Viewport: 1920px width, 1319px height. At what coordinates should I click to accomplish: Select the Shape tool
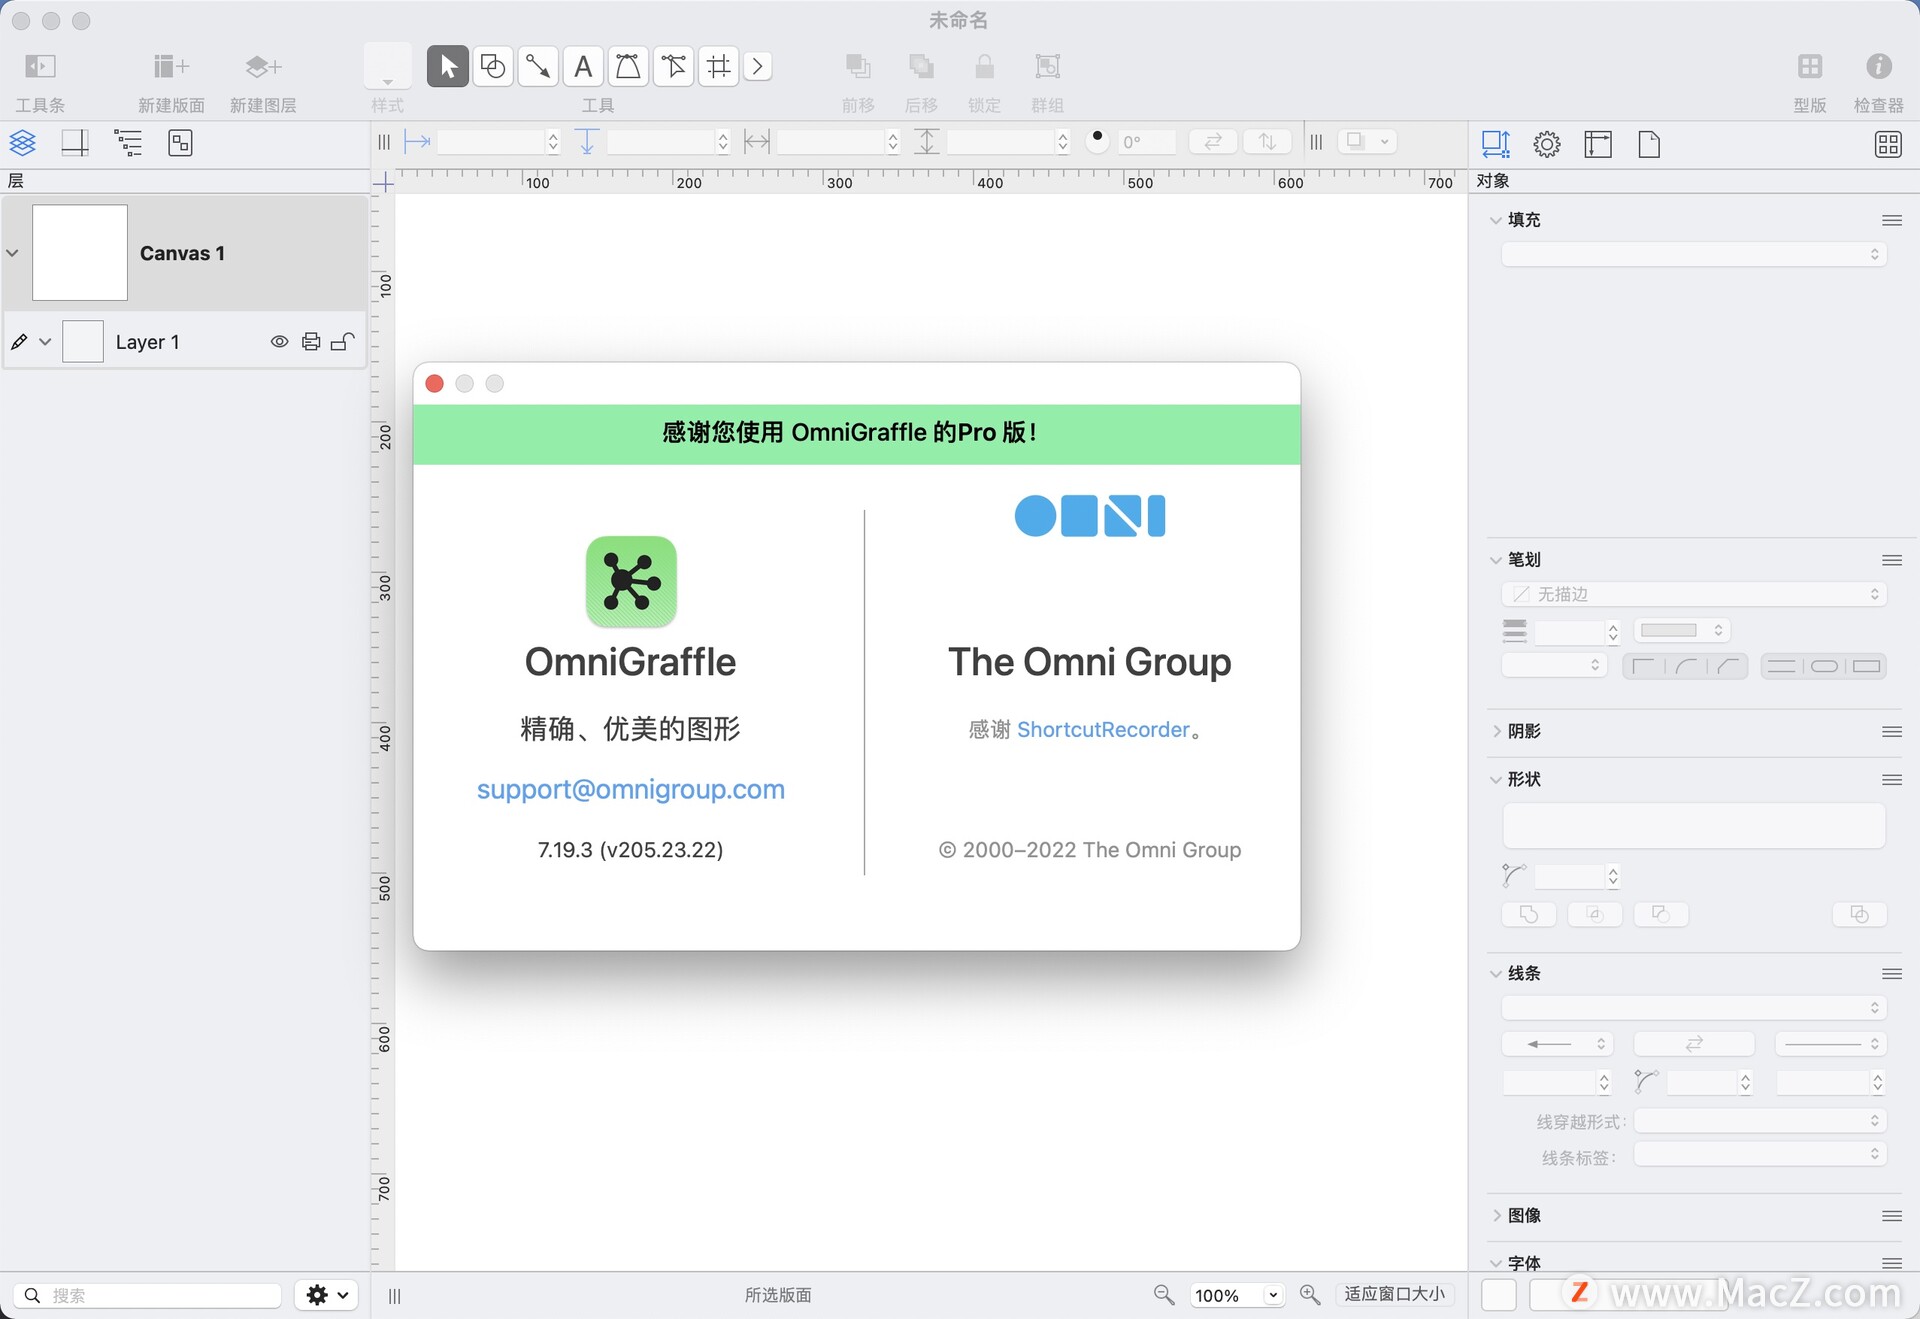(x=493, y=66)
